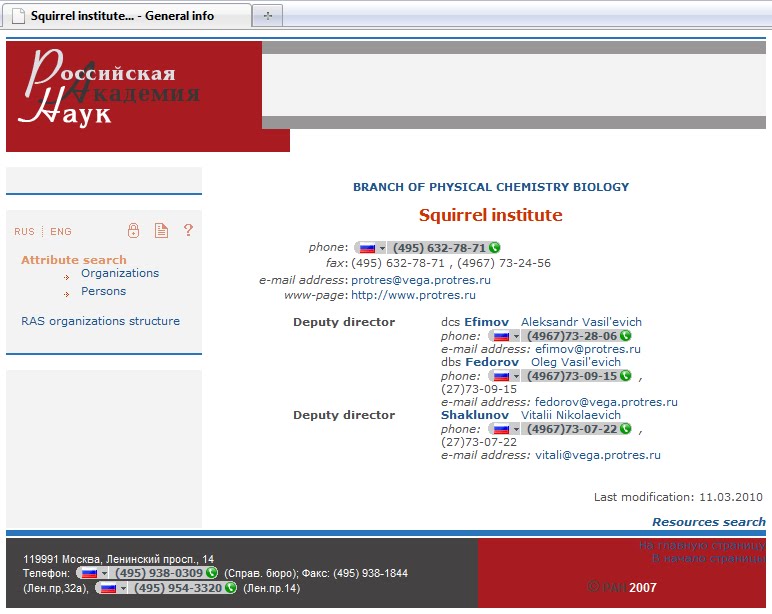
Task: Open country dropdown for (495) 632-78-71
Action: pyautogui.click(x=382, y=248)
